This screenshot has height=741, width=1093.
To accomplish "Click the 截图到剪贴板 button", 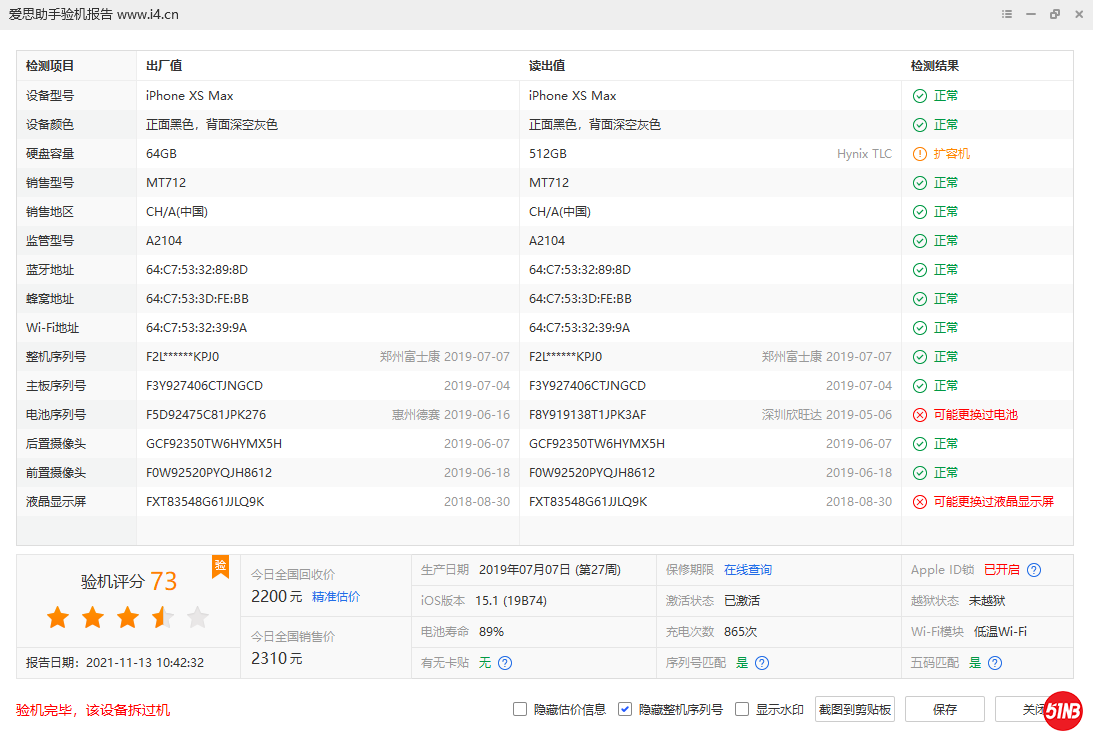I will 854,709.
